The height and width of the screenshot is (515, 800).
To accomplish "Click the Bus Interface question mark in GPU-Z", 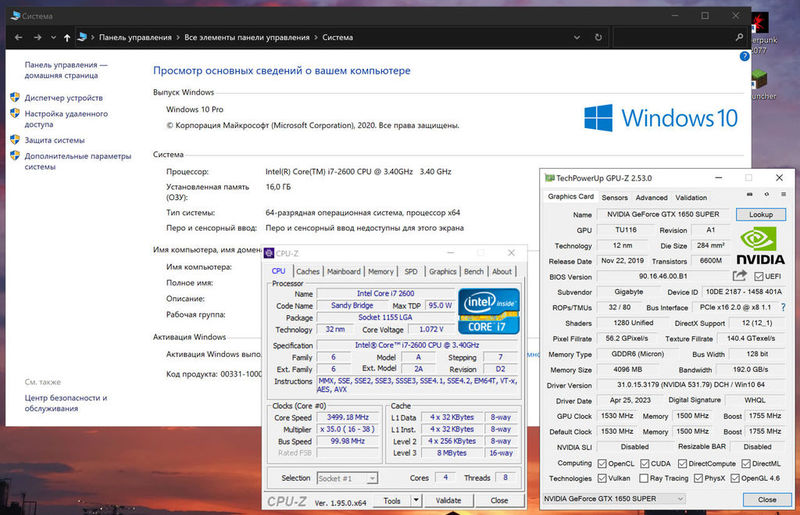I will click(x=783, y=308).
